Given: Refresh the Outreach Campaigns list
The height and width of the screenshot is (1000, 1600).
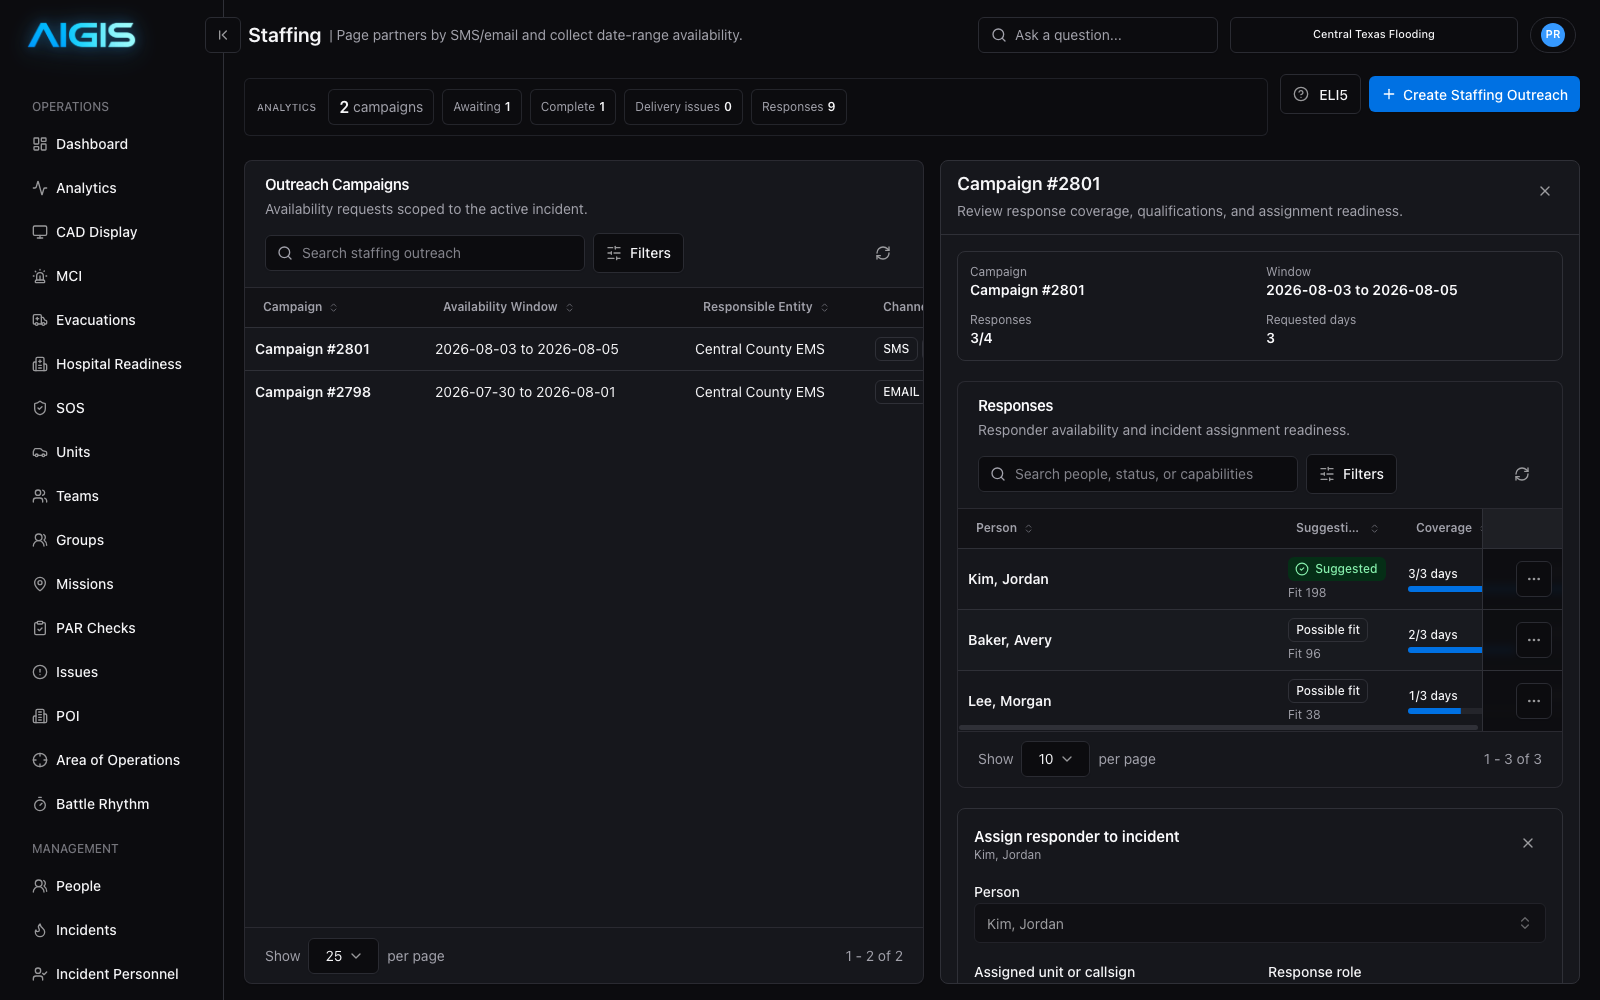Looking at the screenshot, I should pyautogui.click(x=883, y=253).
